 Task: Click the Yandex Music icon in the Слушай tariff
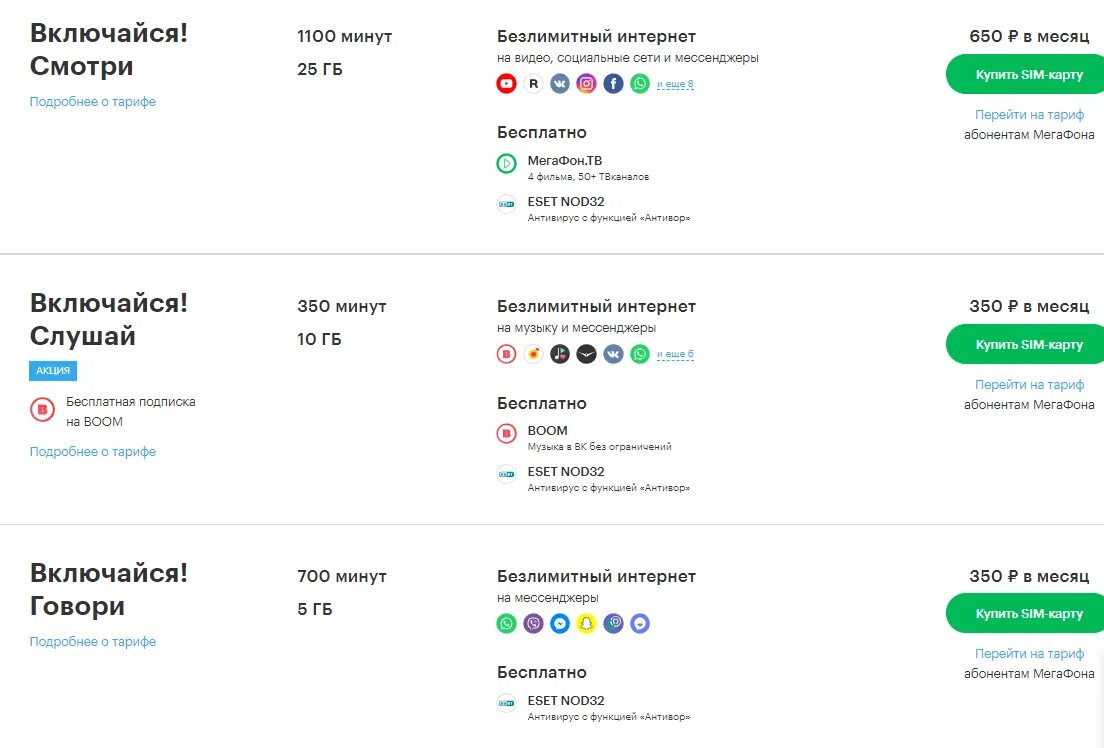click(533, 354)
